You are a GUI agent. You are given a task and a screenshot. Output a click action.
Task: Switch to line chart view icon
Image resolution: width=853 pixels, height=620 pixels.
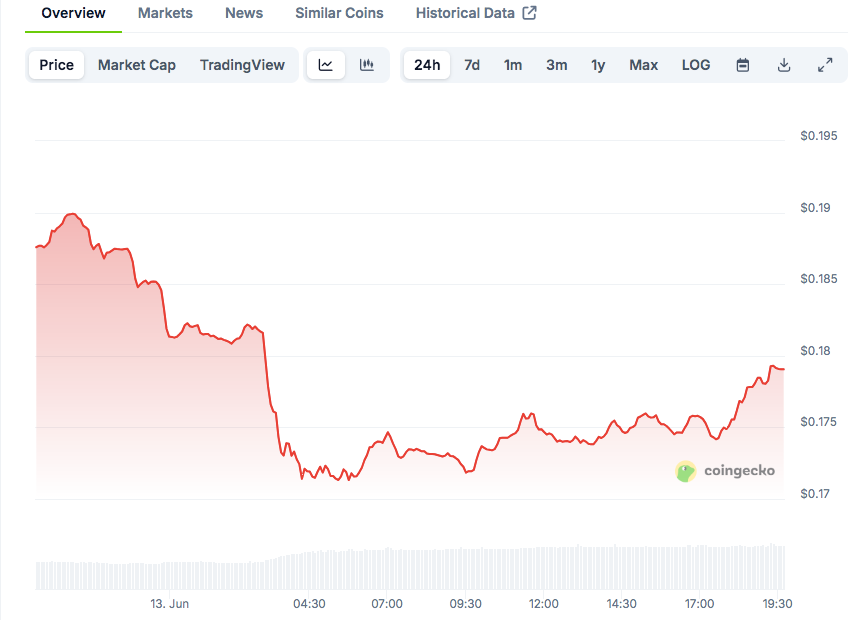tap(326, 65)
